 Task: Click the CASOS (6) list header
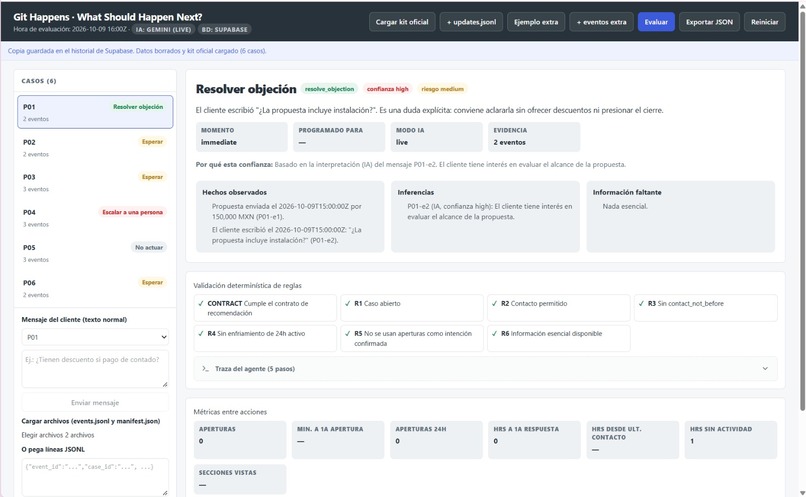point(39,81)
